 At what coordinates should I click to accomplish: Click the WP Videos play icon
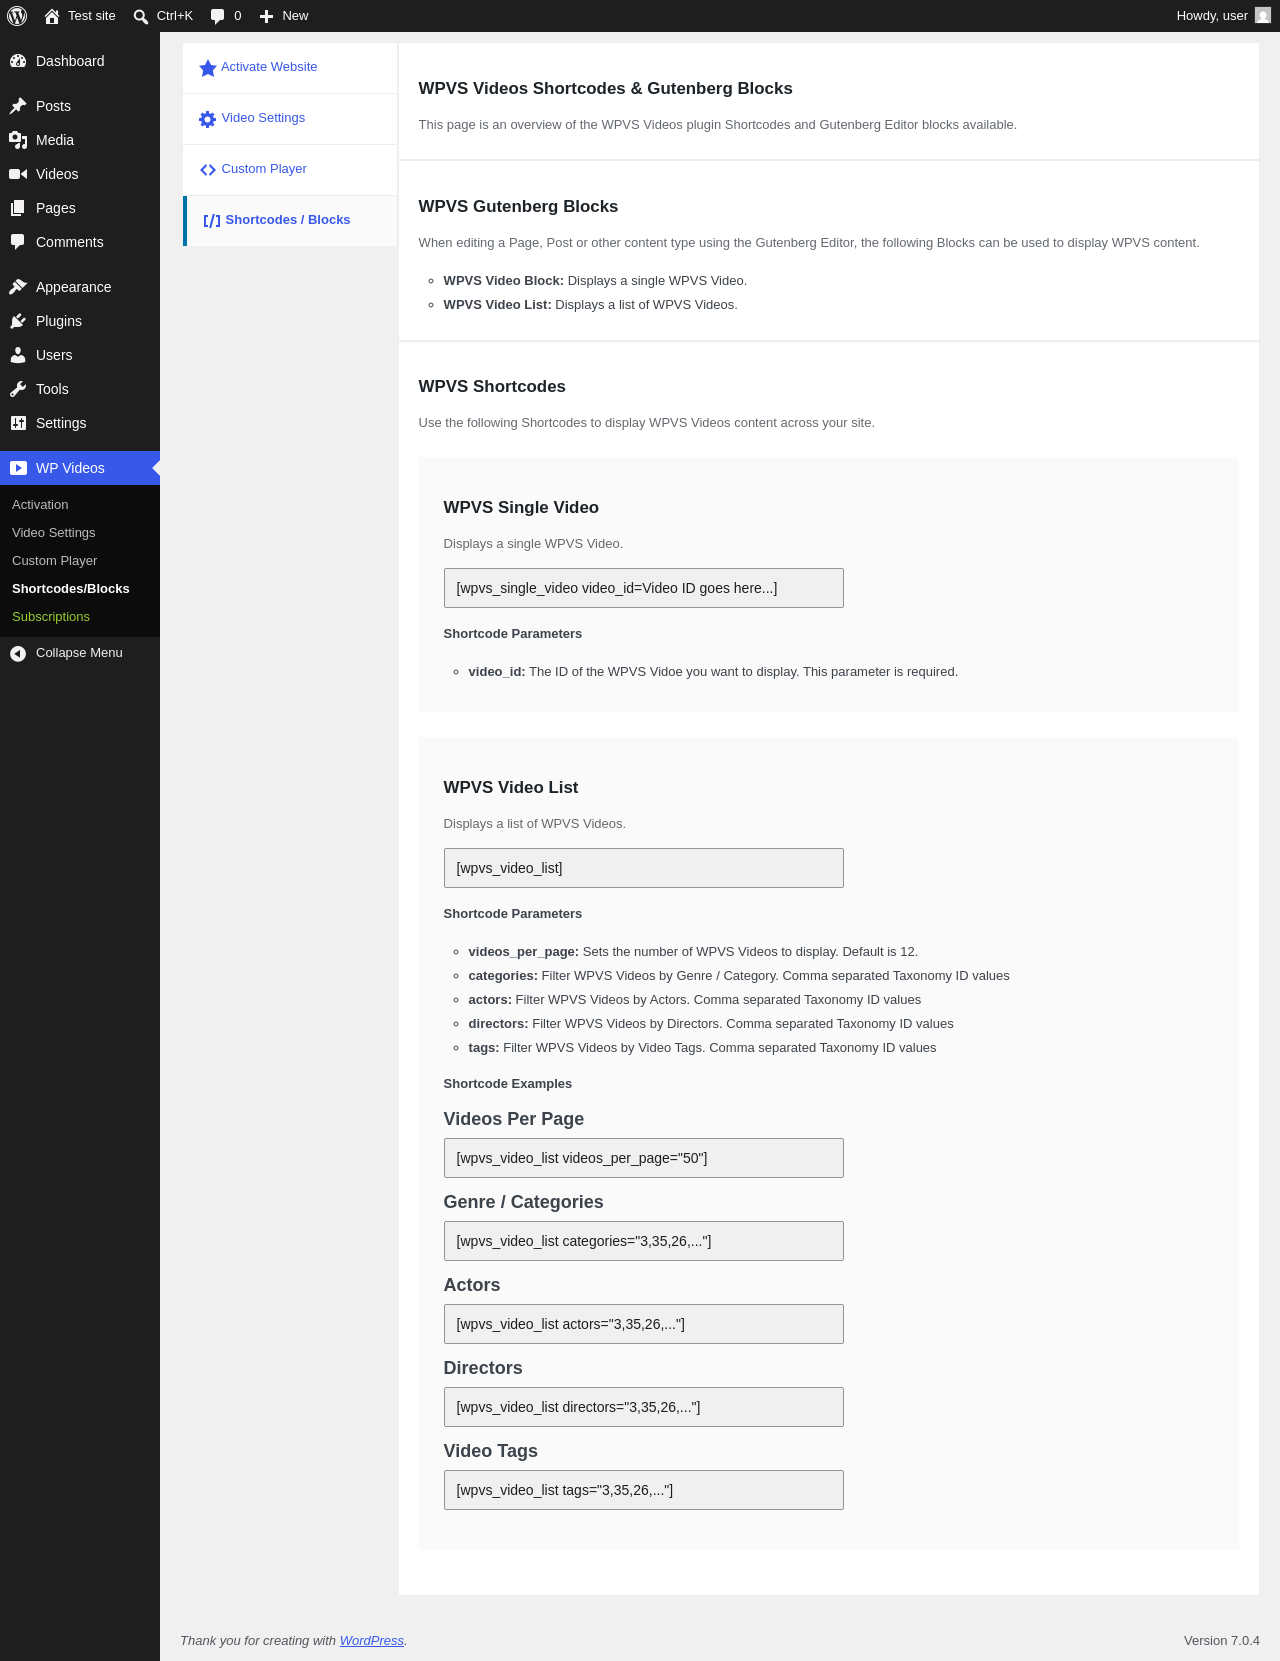point(18,468)
